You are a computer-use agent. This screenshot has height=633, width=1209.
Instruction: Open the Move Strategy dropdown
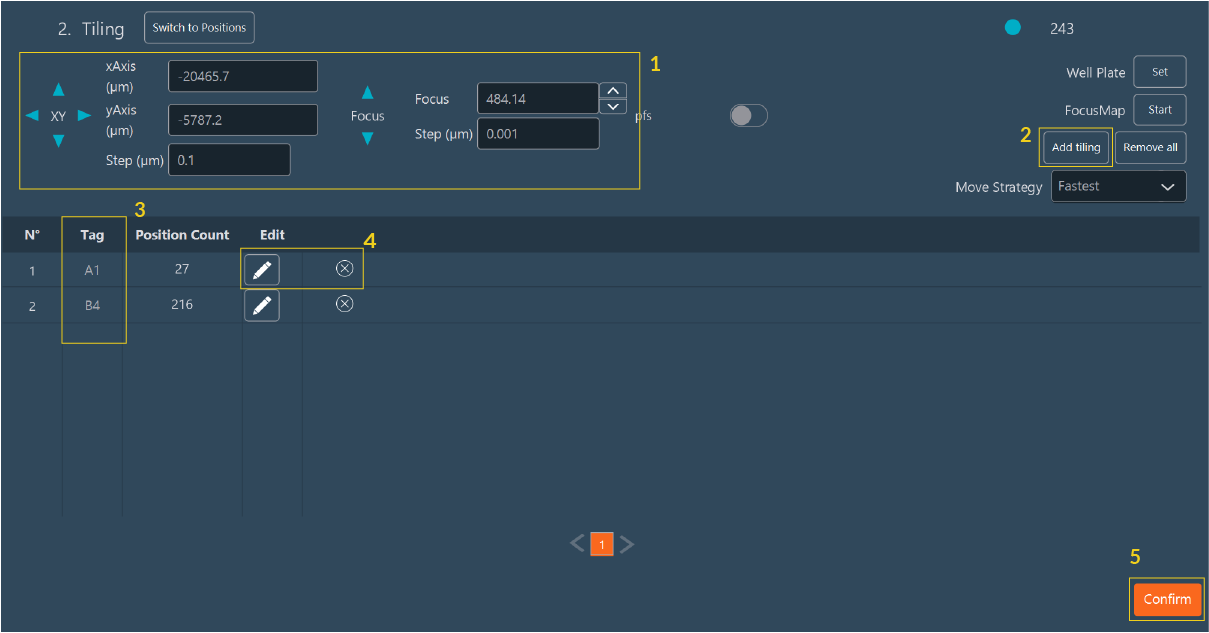pos(1117,186)
